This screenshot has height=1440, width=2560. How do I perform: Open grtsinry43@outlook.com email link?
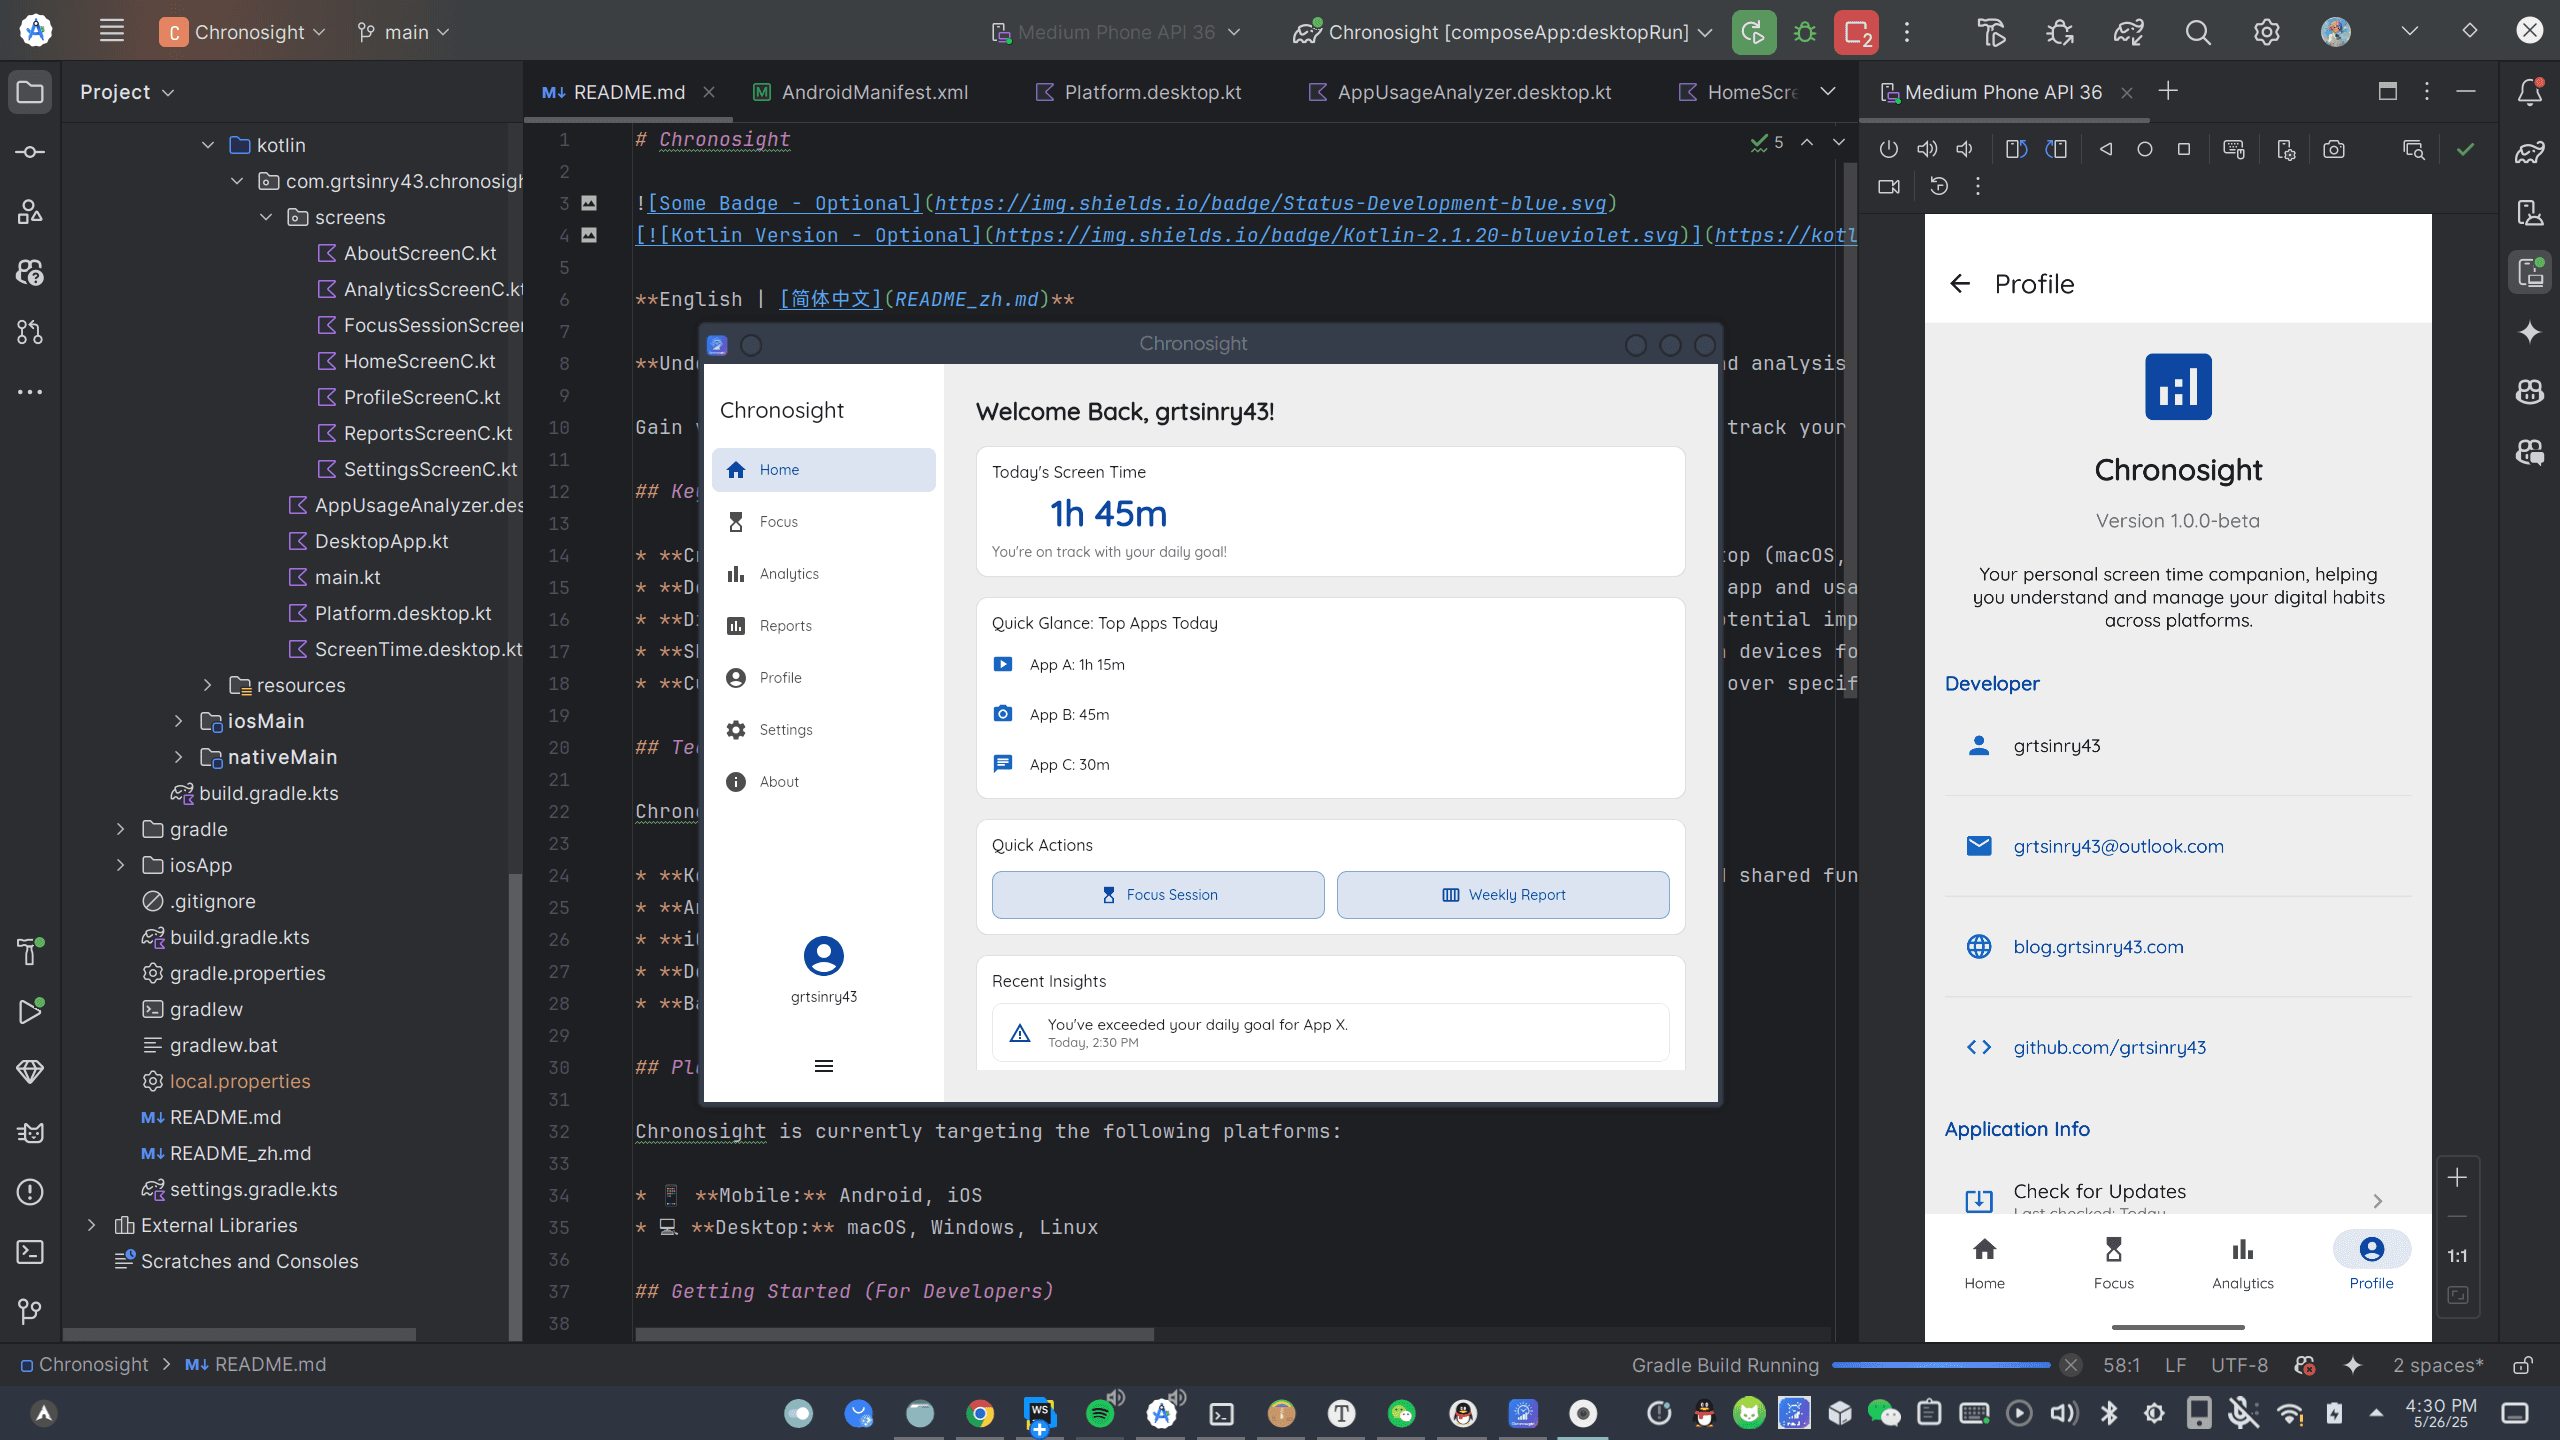2119,846
